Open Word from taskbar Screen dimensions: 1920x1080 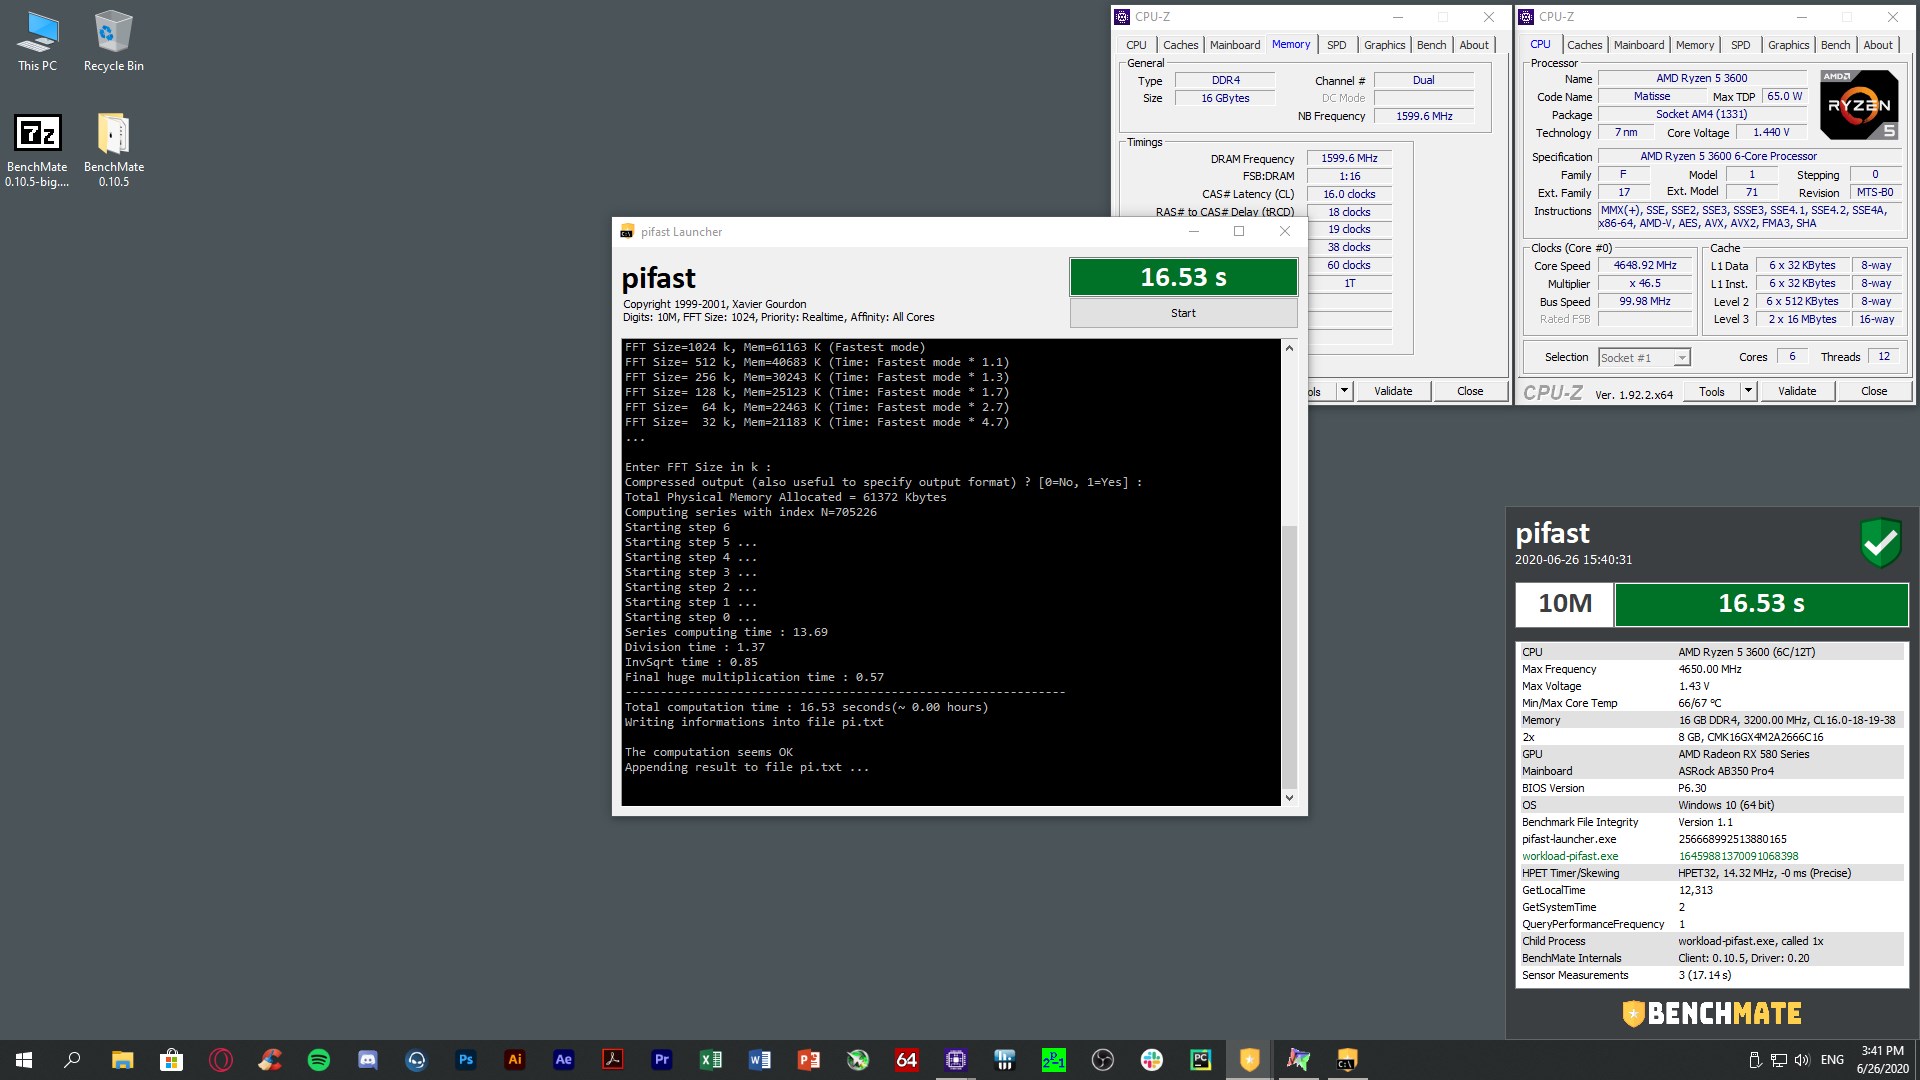click(x=759, y=1060)
